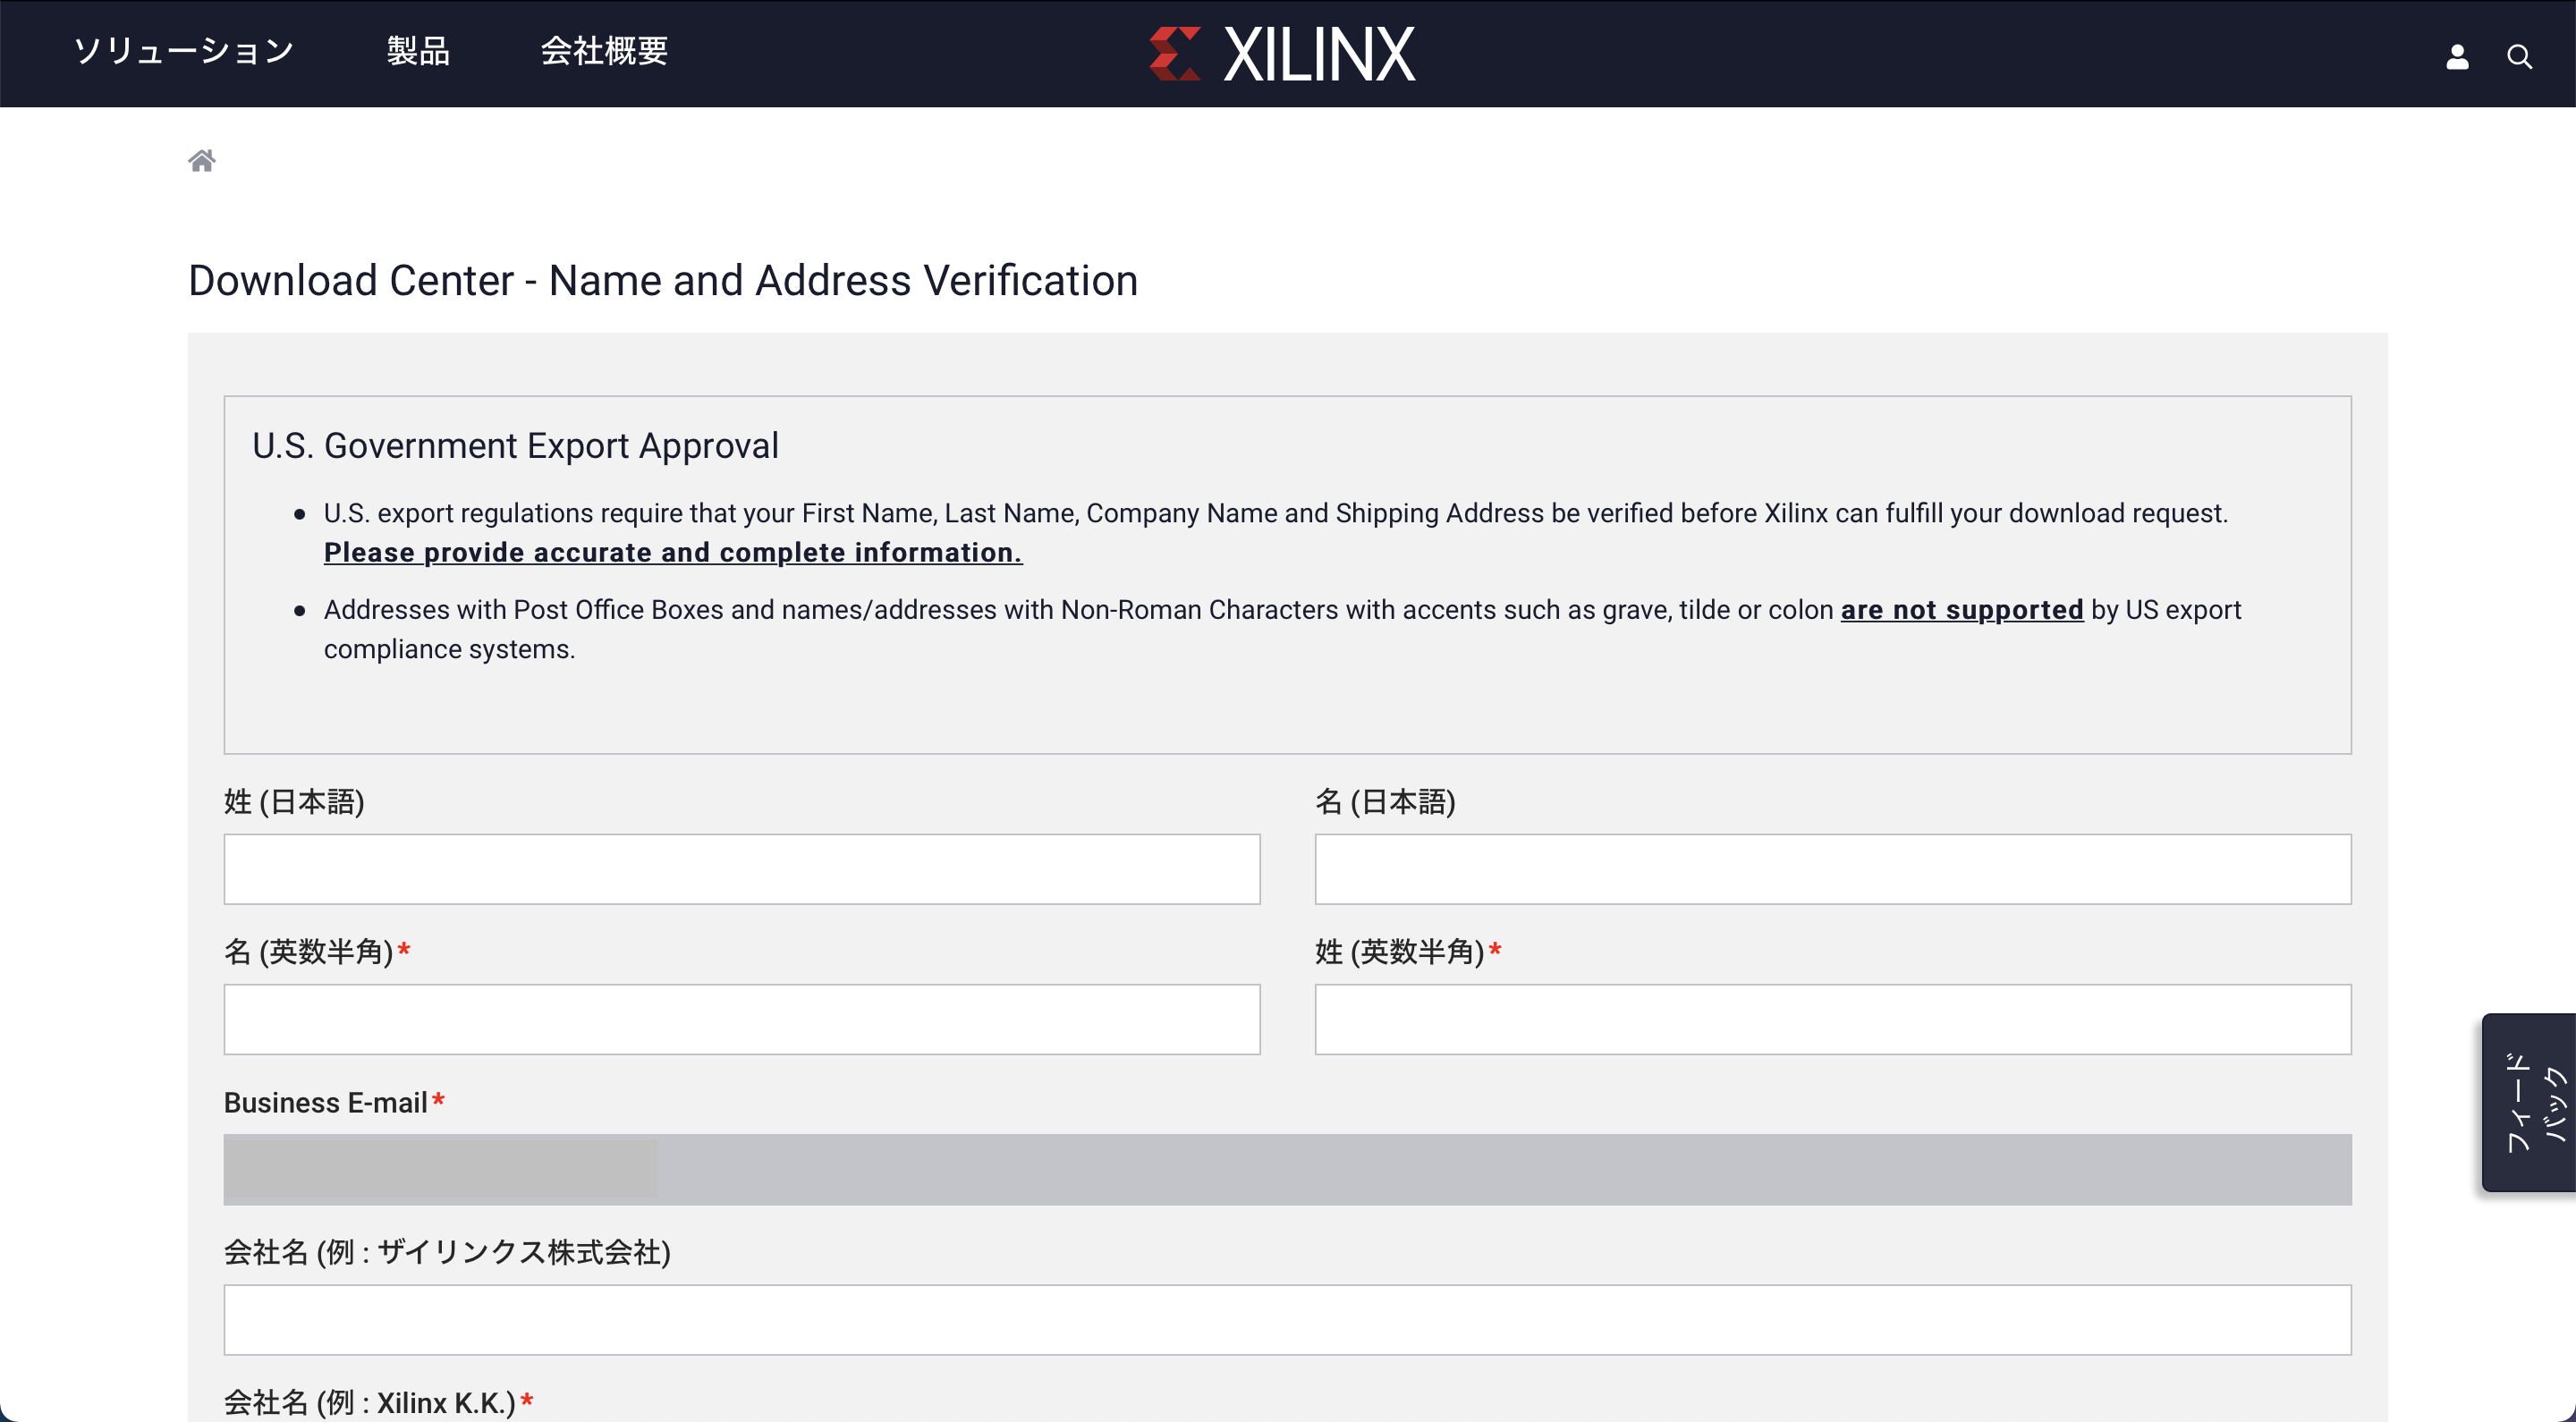Click the Xilinx logo
This screenshot has height=1422, width=2576.
pos(1282,54)
